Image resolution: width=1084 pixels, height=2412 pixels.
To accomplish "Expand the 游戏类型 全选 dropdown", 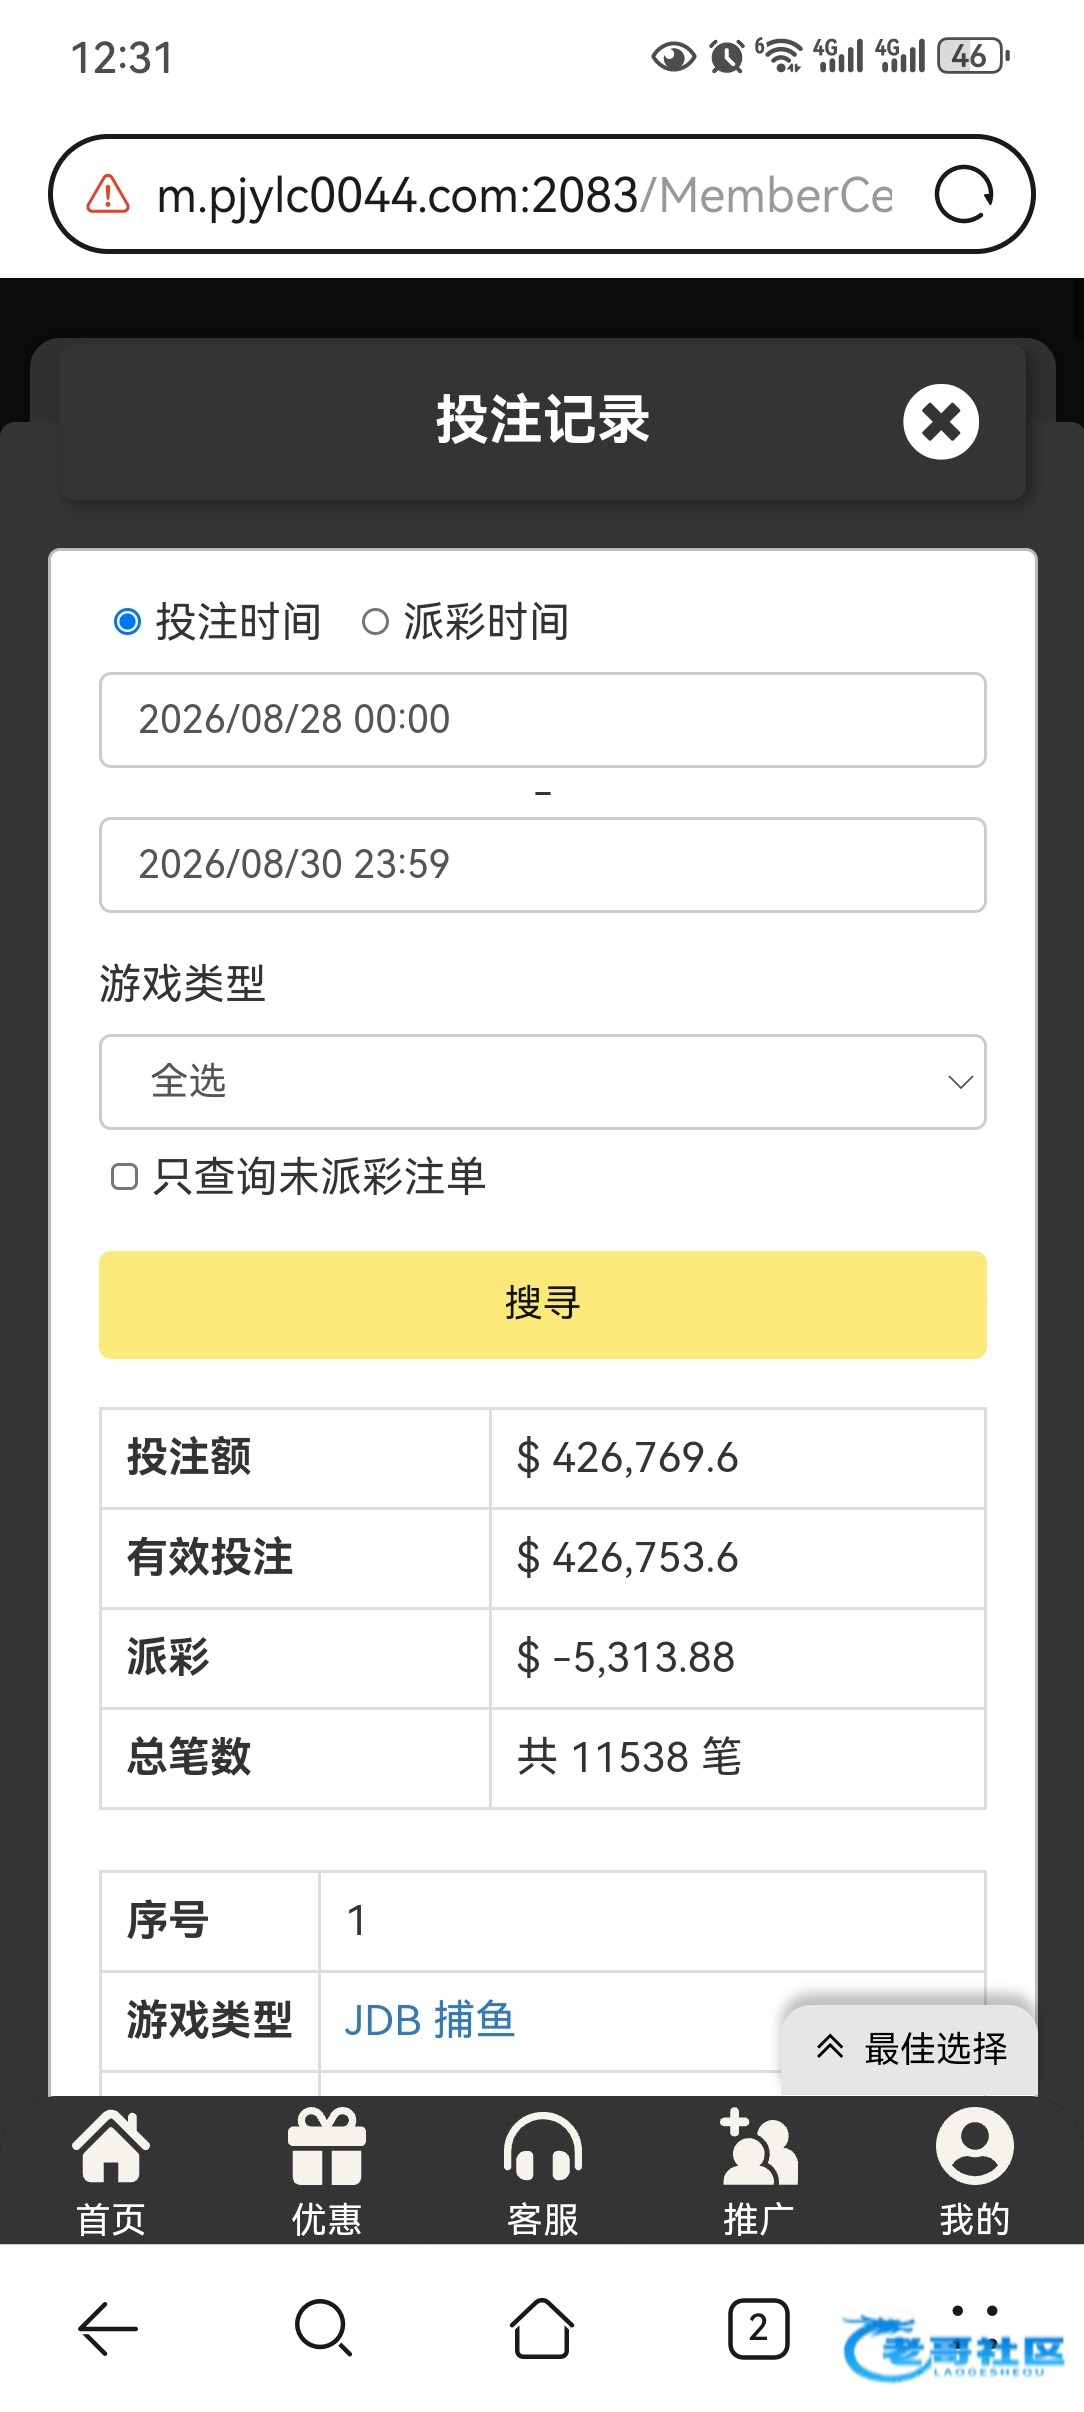I will tap(543, 1082).
